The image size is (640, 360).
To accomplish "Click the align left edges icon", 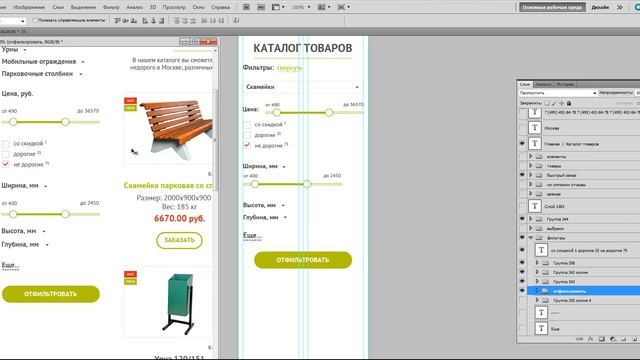I will [x=145, y=20].
